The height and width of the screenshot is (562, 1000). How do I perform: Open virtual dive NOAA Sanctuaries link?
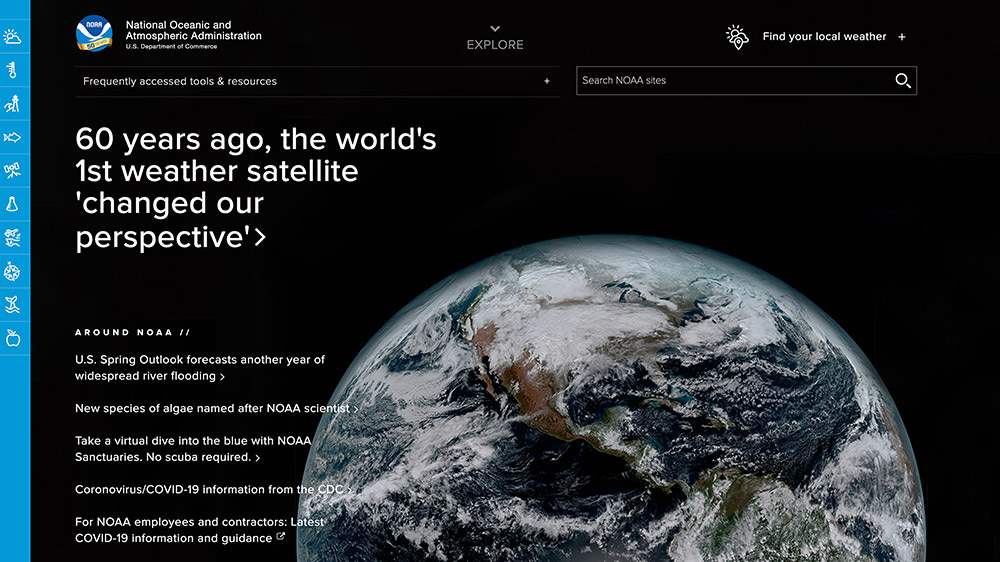tap(193, 448)
